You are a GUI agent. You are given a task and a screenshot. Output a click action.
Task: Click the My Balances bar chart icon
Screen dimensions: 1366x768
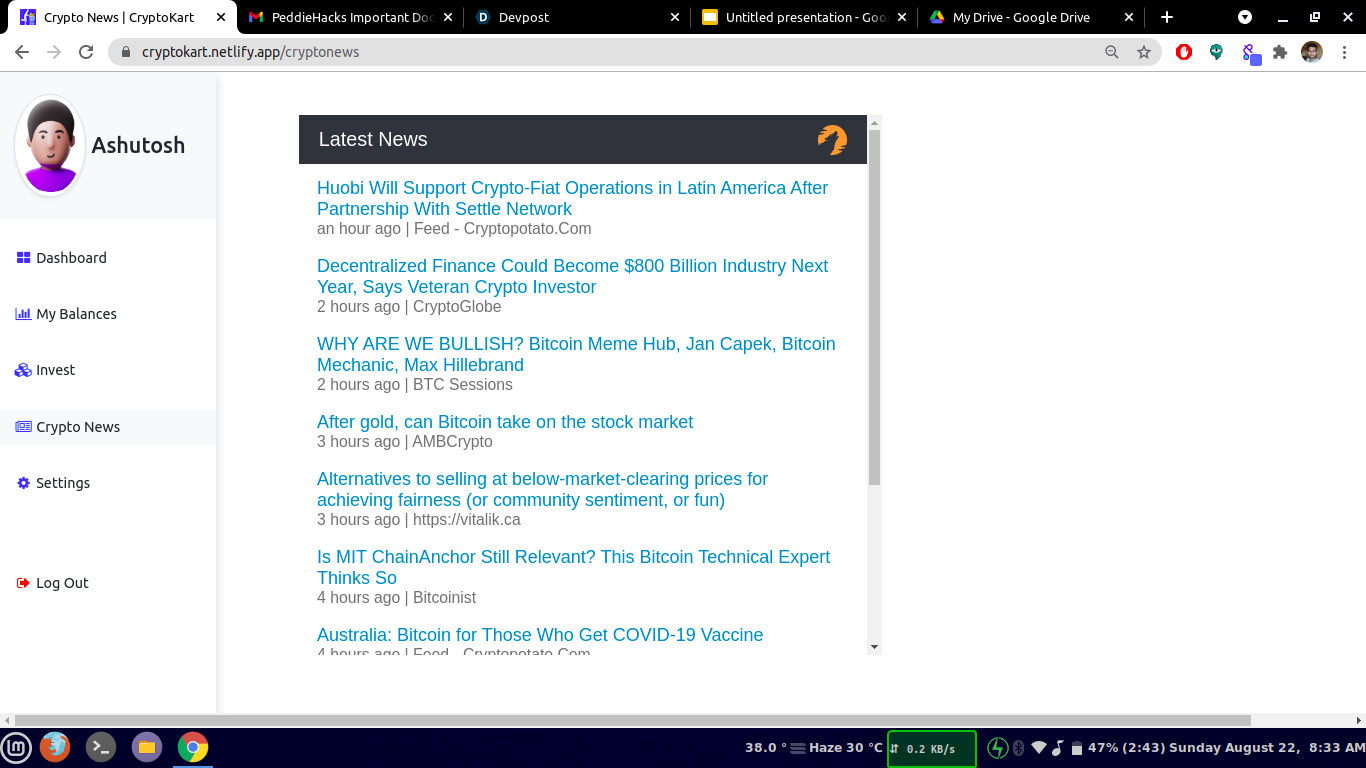click(x=24, y=314)
